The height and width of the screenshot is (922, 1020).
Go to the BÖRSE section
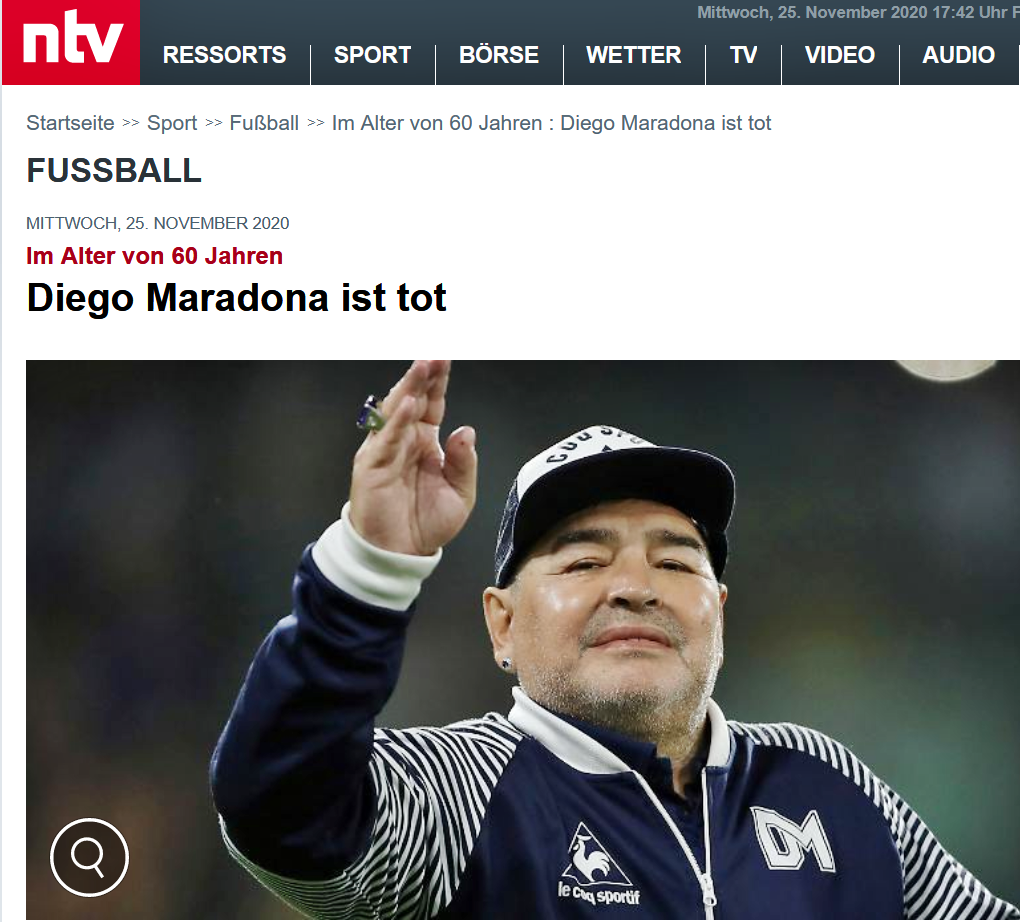click(499, 55)
